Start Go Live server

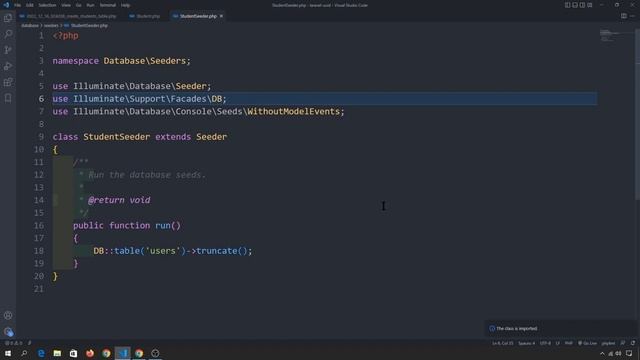click(587, 343)
